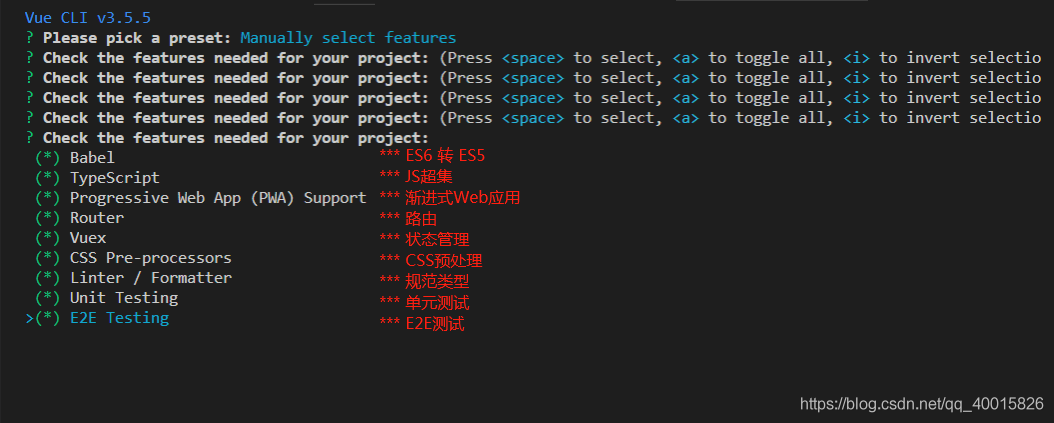Select the Linter / Formatter option
The height and width of the screenshot is (423, 1054).
151,278
